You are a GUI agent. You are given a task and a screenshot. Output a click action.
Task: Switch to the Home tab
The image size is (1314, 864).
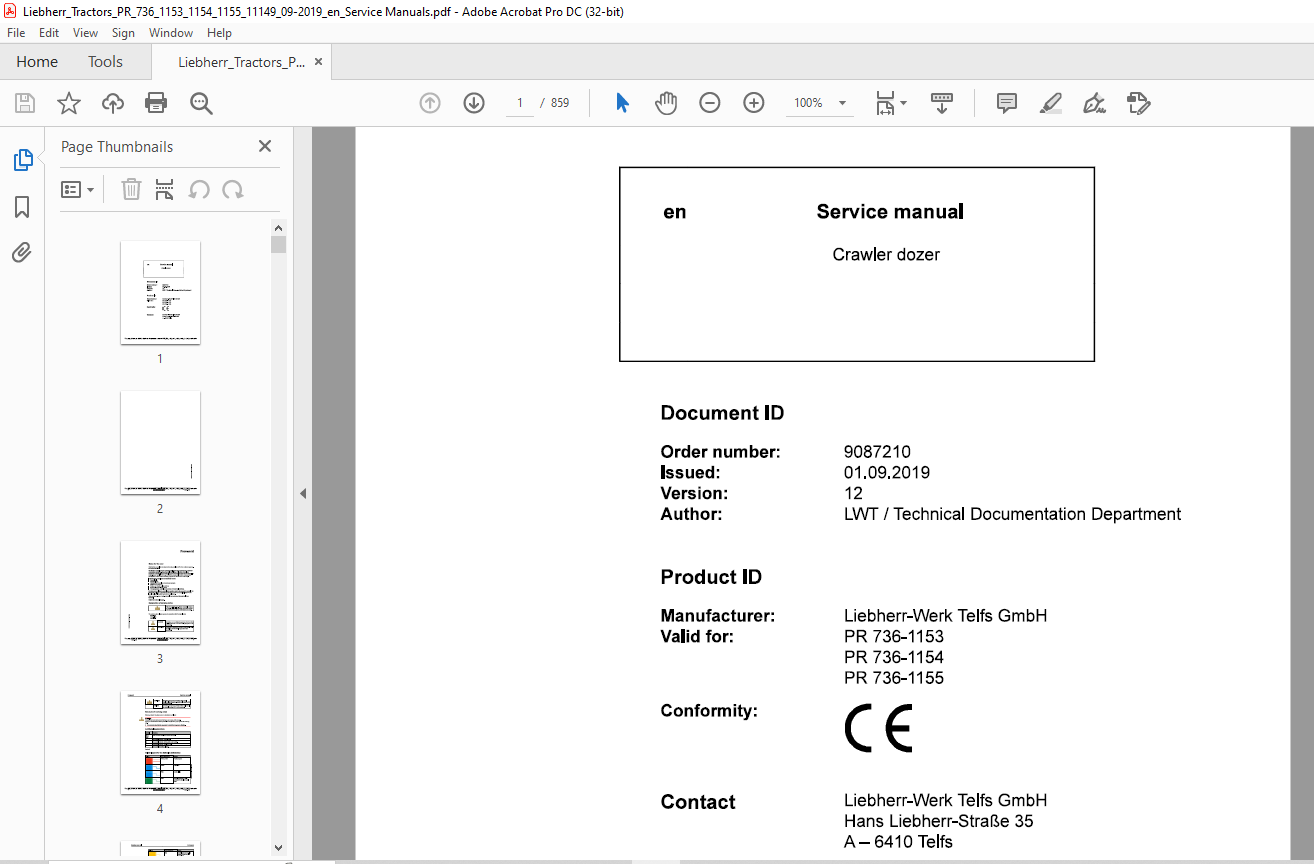click(x=37, y=62)
